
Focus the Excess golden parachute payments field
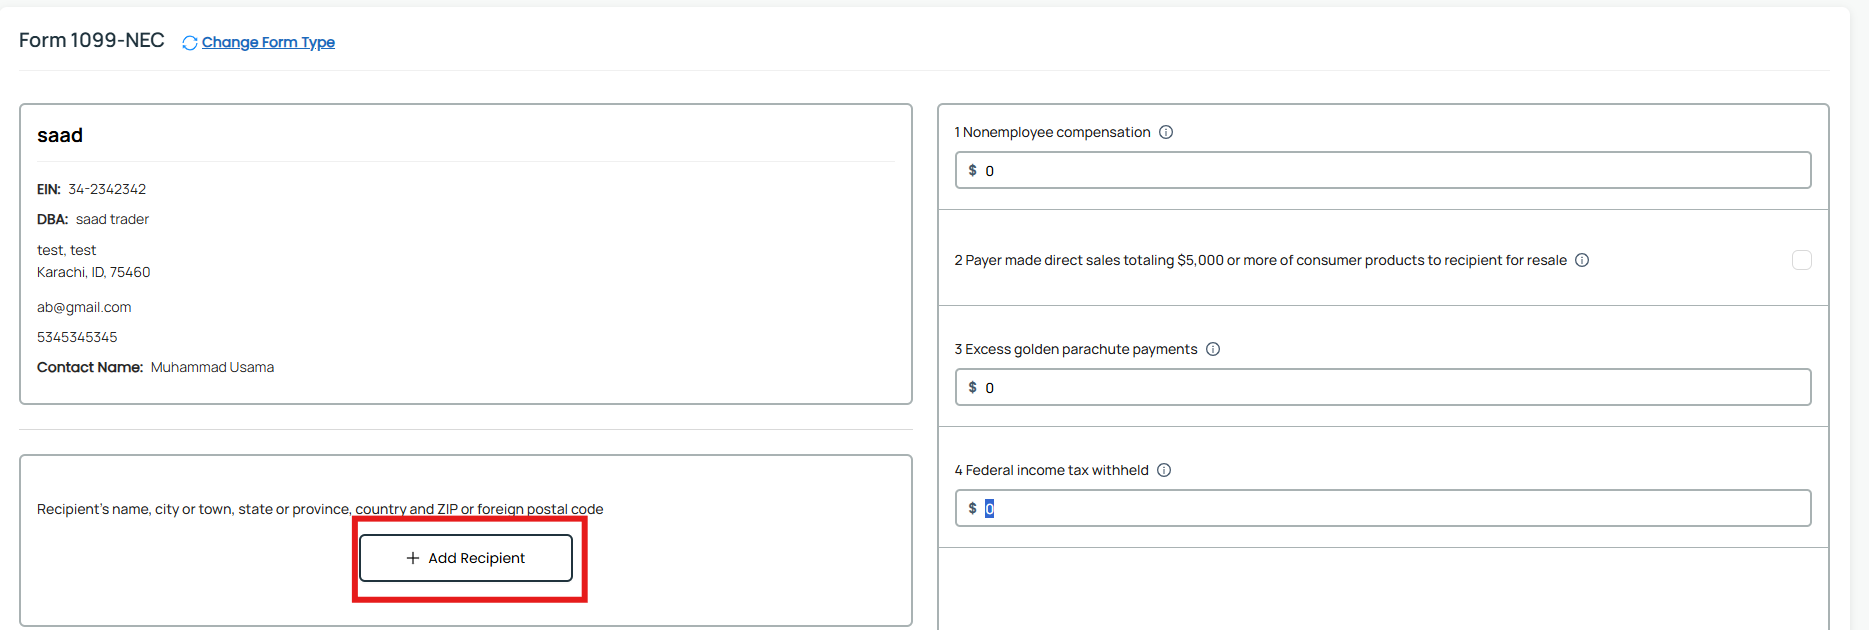[1383, 387]
